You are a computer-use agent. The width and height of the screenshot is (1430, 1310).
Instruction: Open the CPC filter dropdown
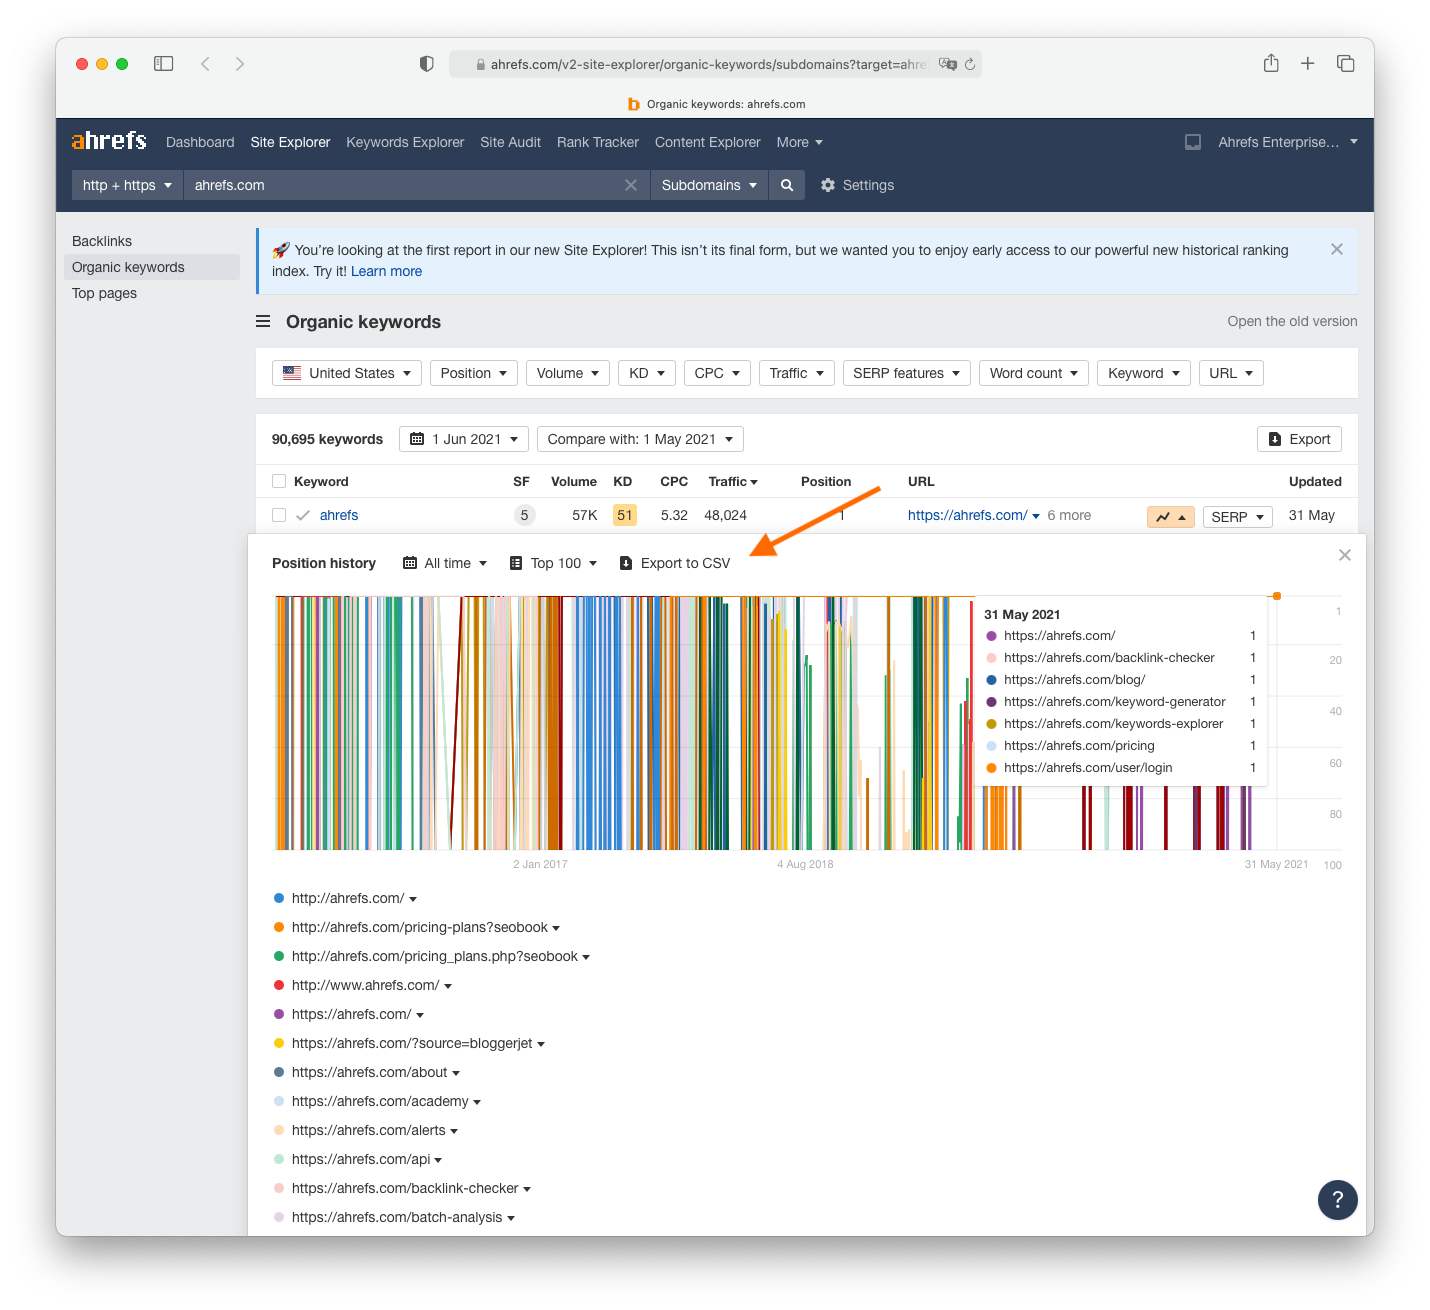click(x=717, y=373)
